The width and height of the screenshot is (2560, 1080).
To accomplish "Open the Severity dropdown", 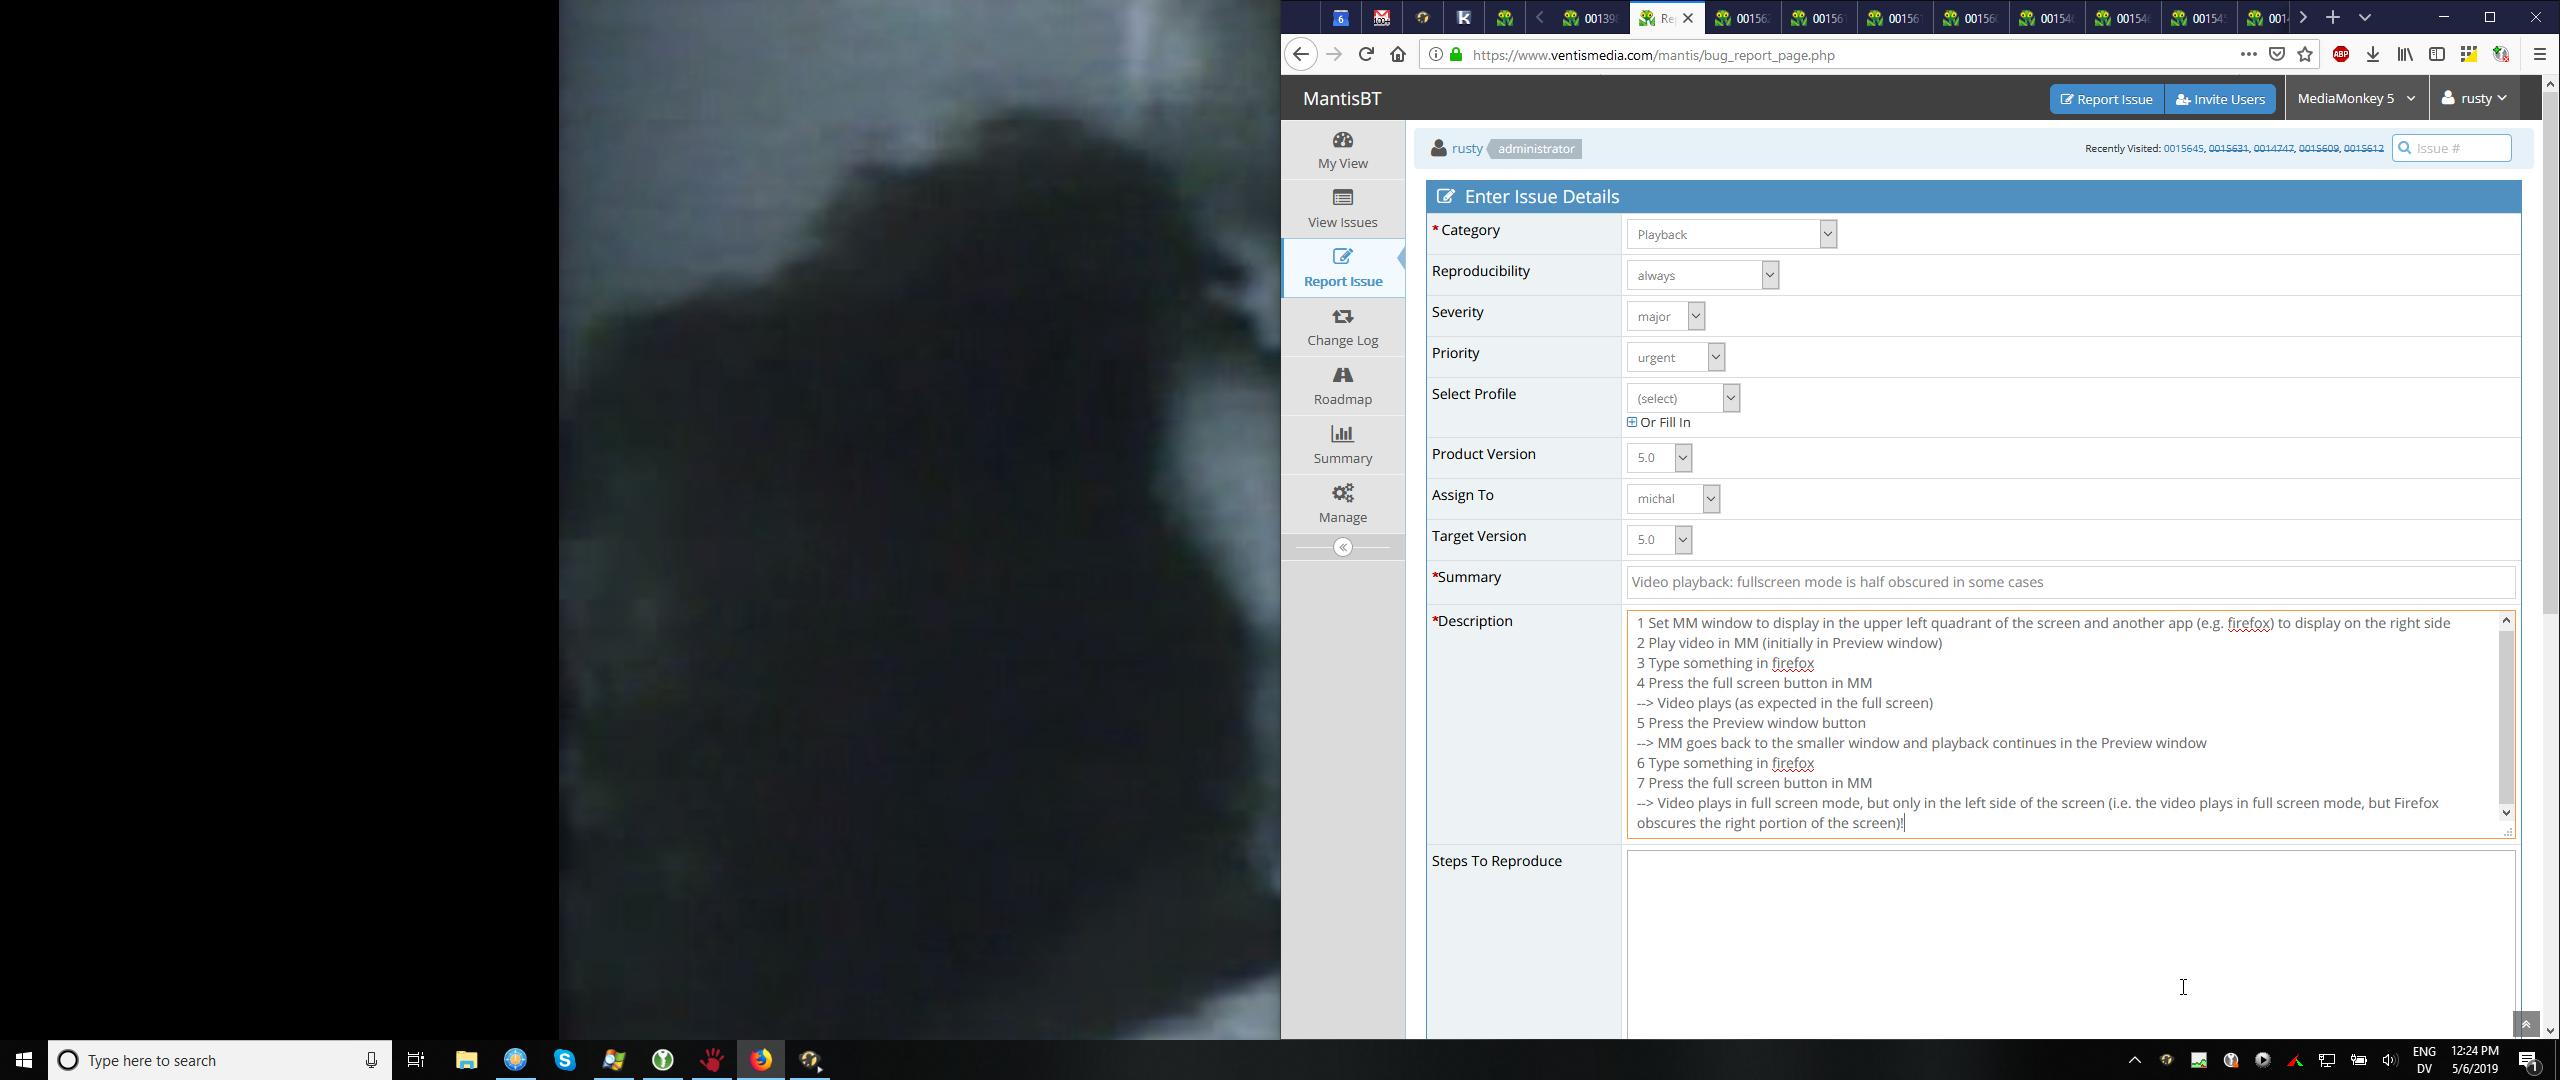I will click(1665, 316).
